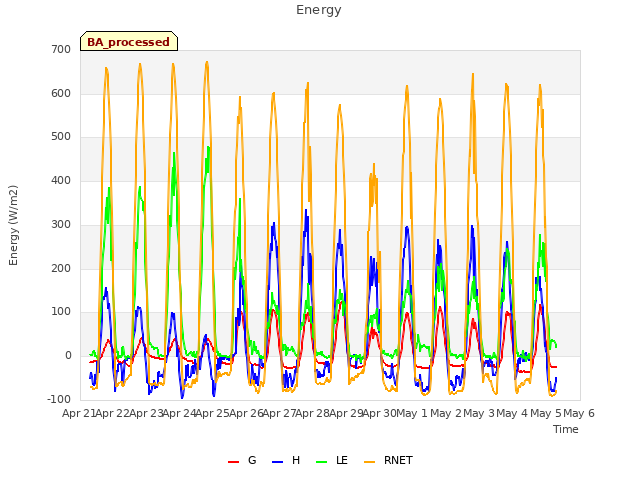Click the Apr 28 x-axis tick label
Screen dimensions: 640x480
(x=313, y=413)
